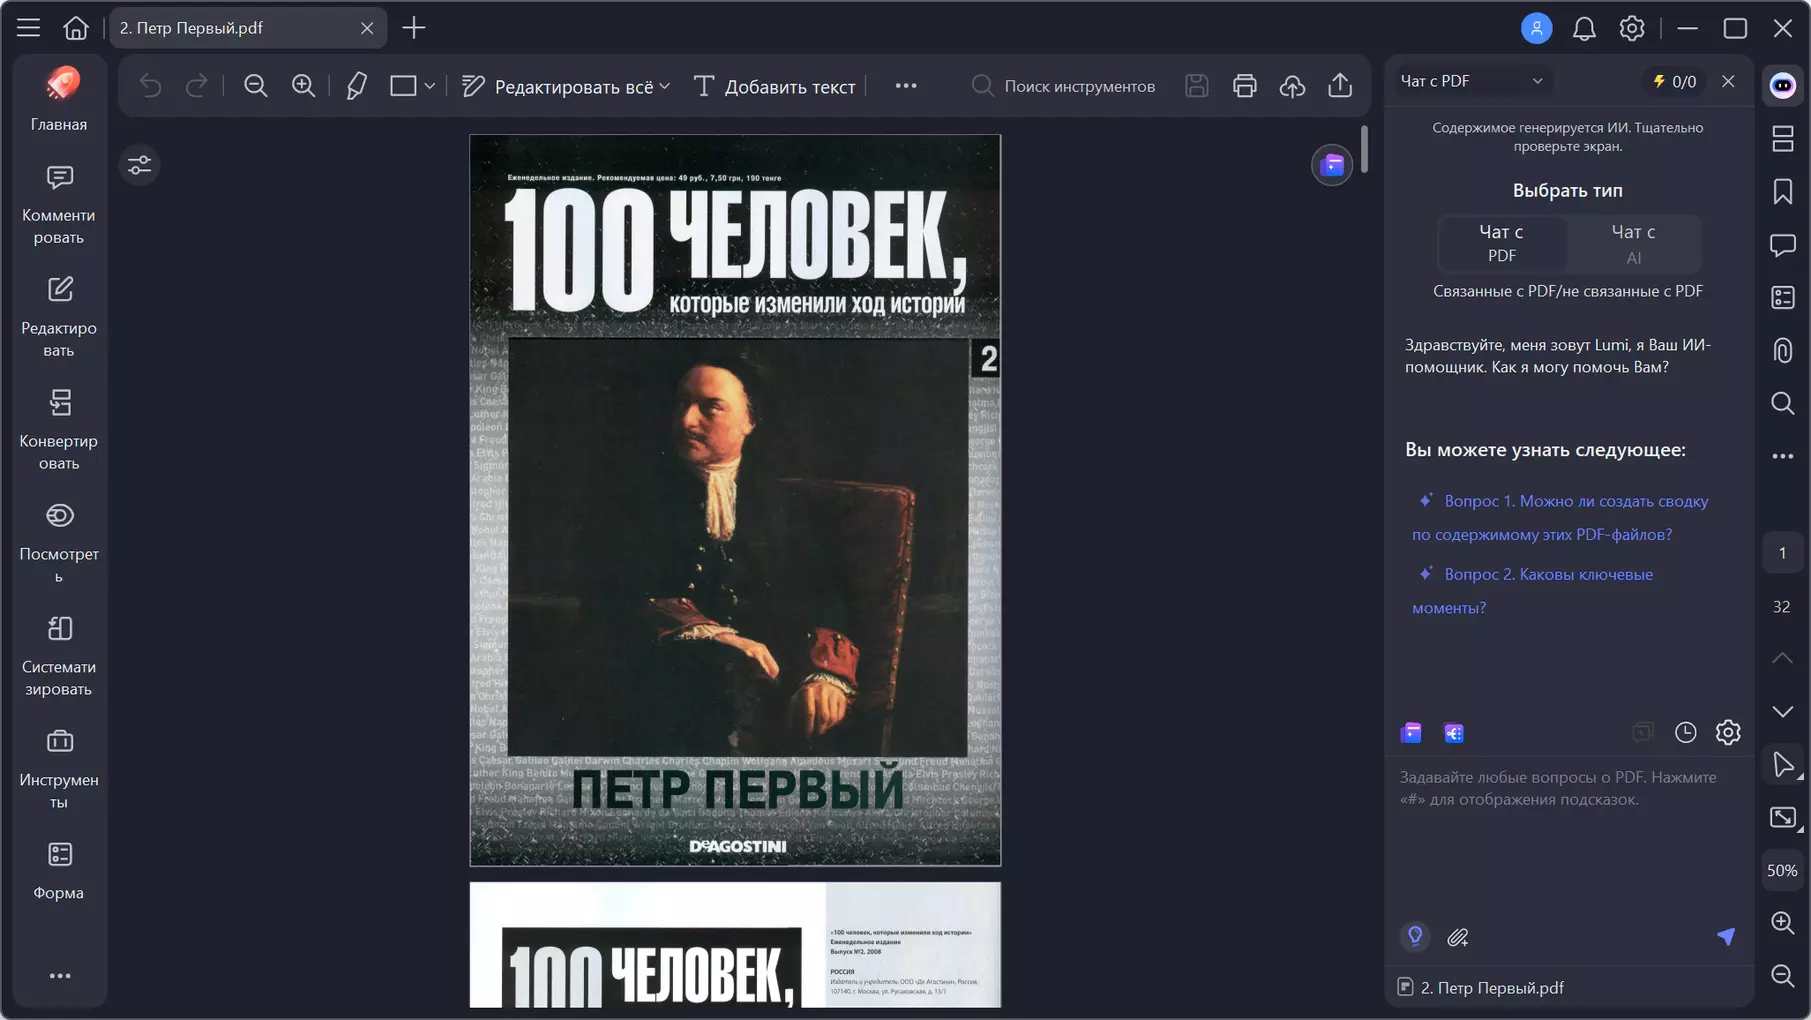
Task: Select the 2. Петр Первый.pdf tab
Action: click(247, 28)
